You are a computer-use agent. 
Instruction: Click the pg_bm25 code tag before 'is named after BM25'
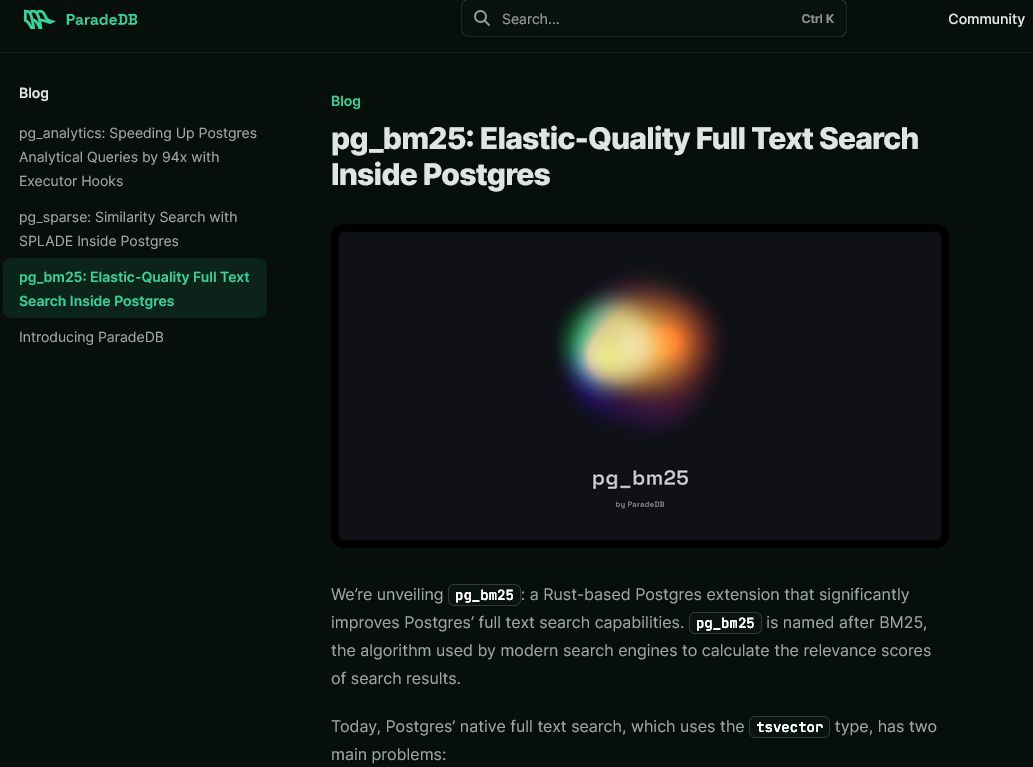tap(725, 623)
